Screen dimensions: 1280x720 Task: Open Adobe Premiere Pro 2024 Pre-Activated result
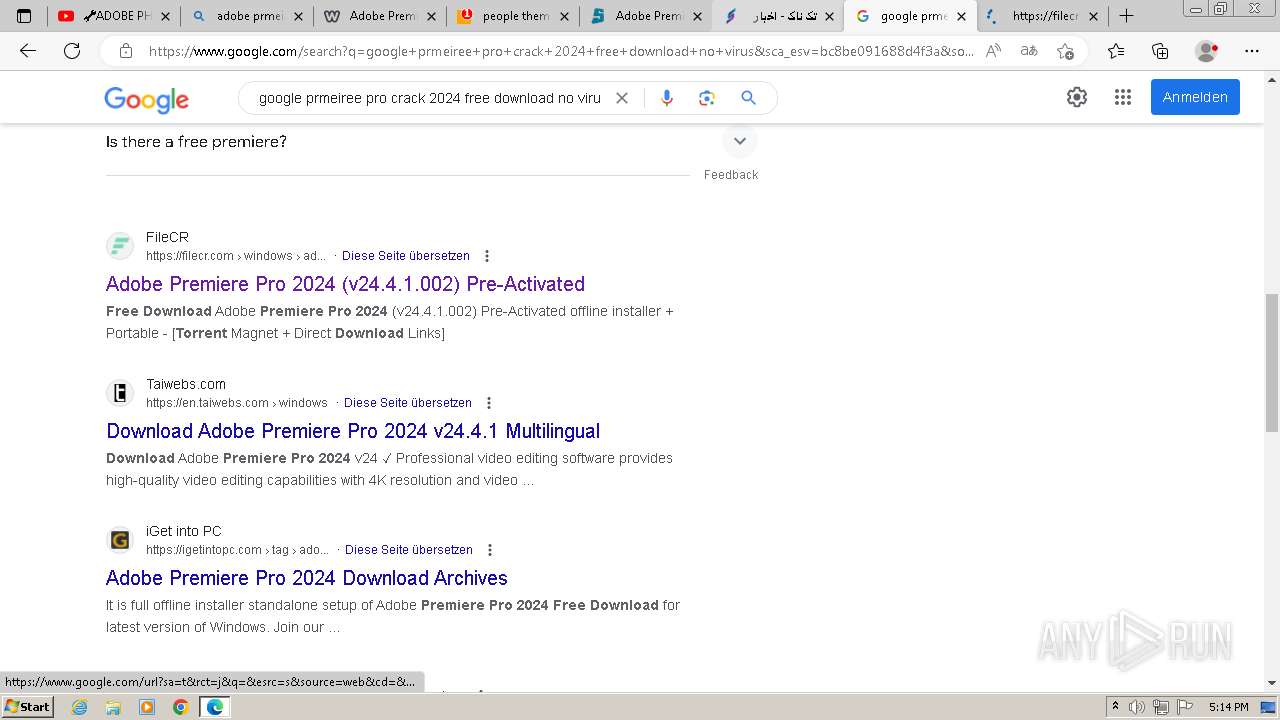(345, 284)
